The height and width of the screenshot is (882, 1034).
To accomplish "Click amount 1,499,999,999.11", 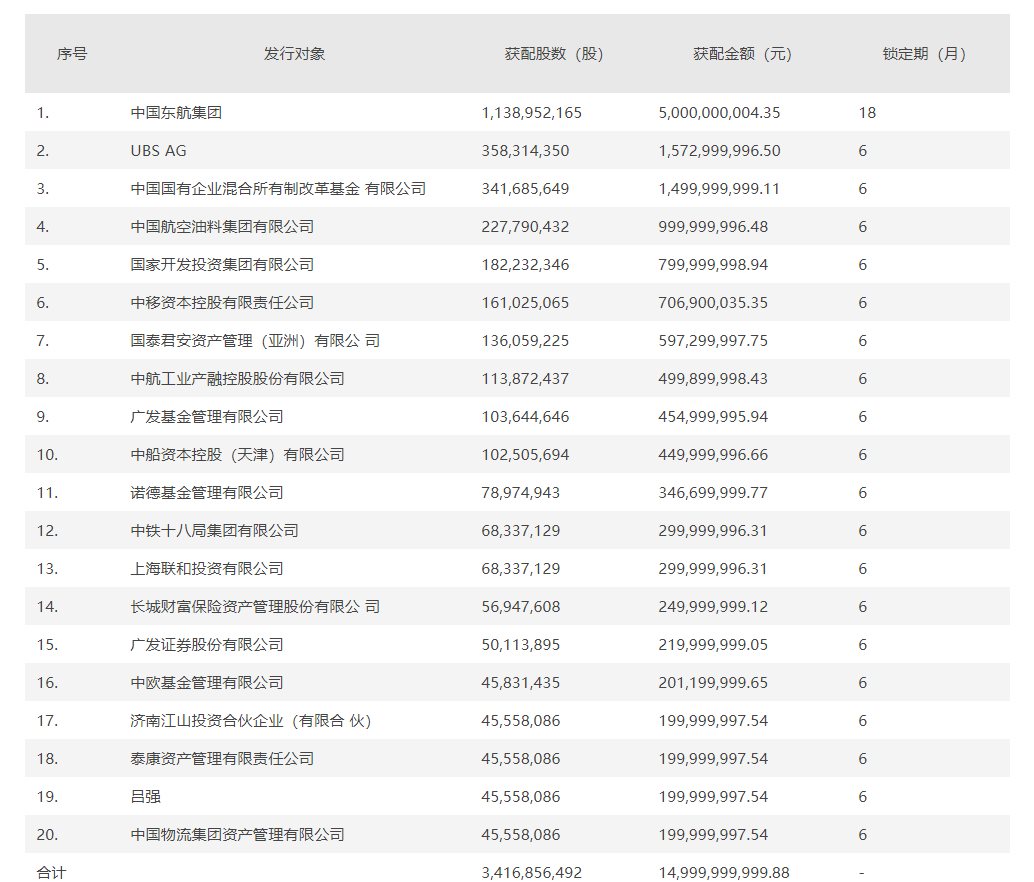I will coord(719,189).
